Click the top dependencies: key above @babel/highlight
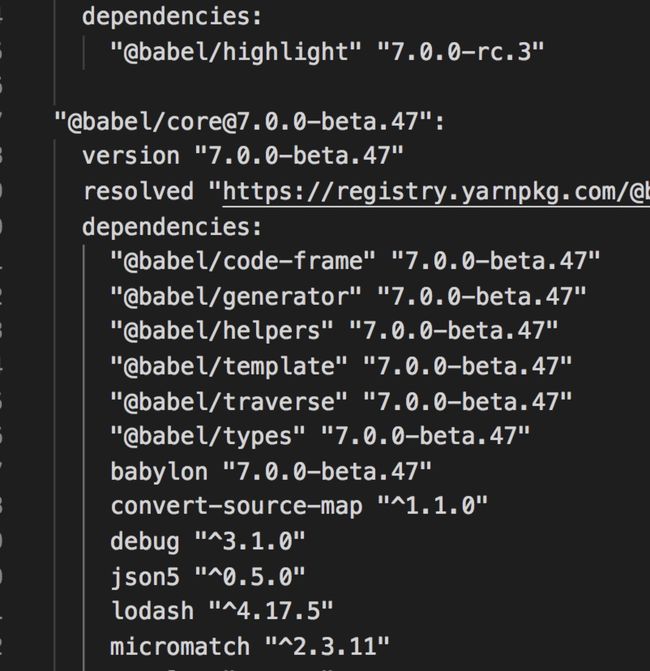The height and width of the screenshot is (671, 650). click(172, 17)
